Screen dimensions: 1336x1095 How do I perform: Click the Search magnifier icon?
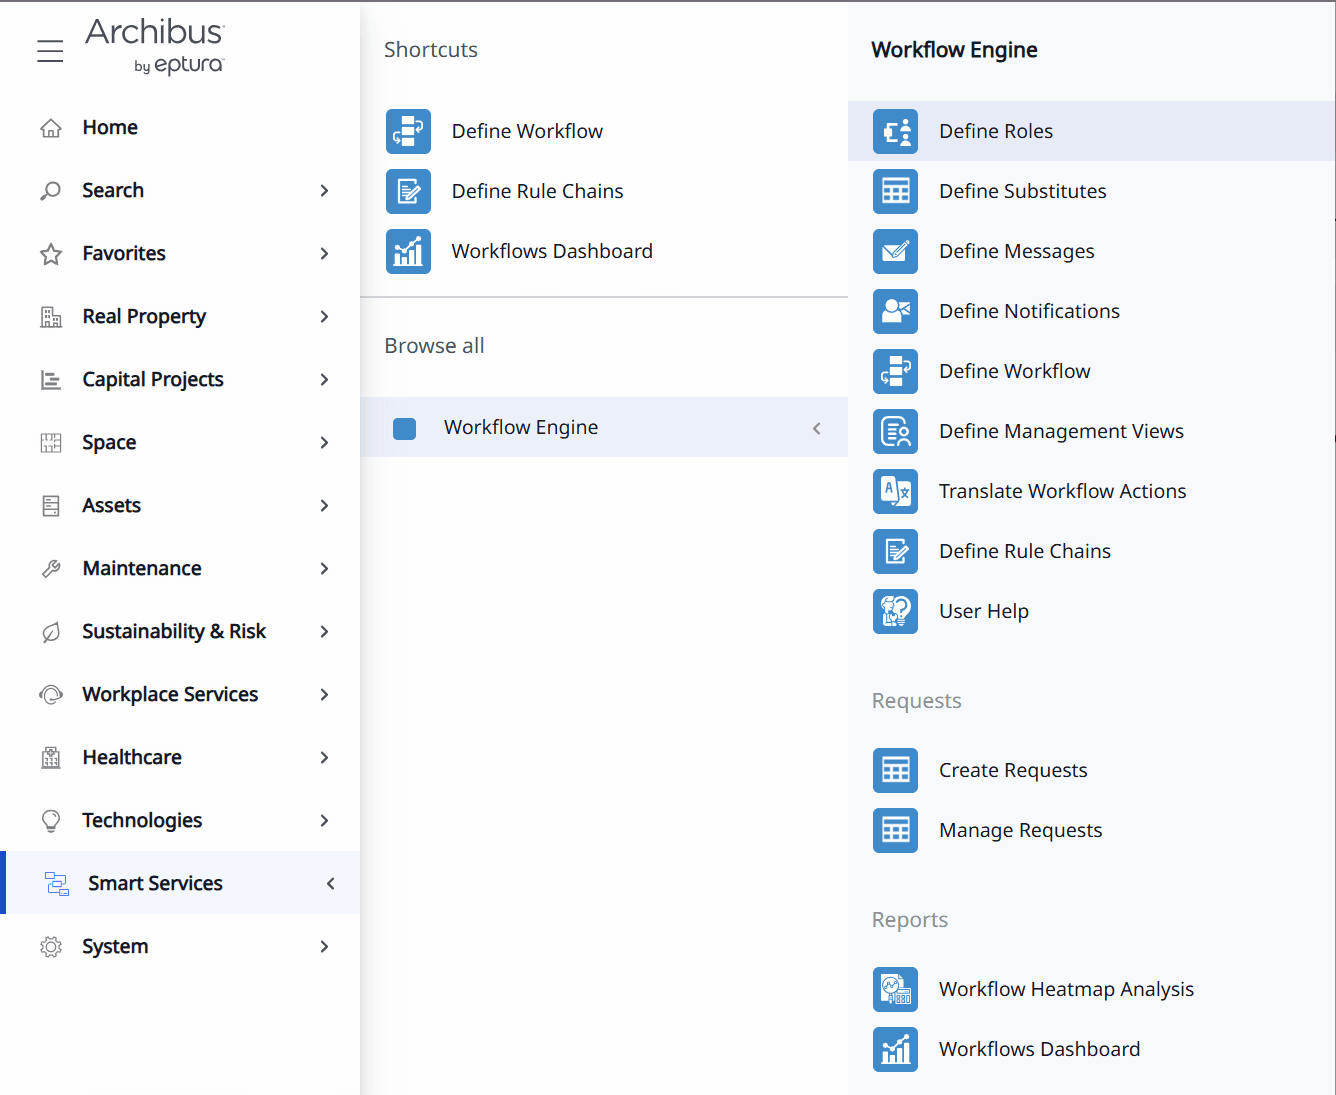click(x=51, y=191)
